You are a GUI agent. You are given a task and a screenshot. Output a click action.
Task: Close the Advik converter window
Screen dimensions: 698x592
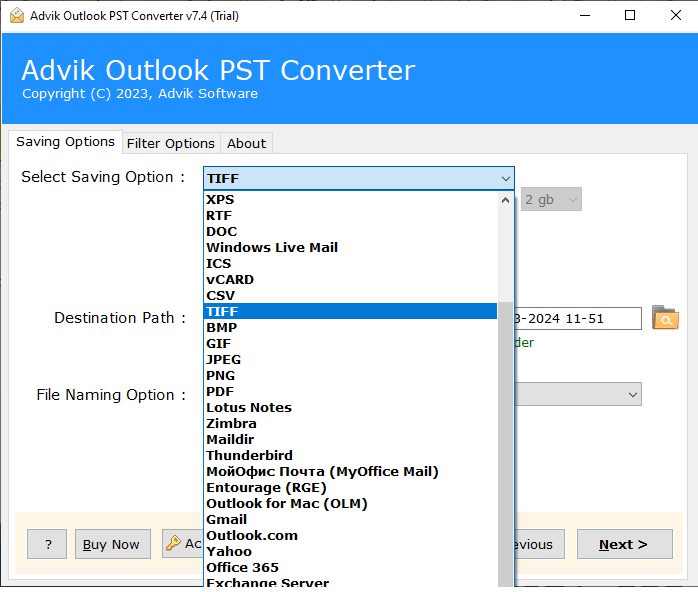(x=675, y=16)
